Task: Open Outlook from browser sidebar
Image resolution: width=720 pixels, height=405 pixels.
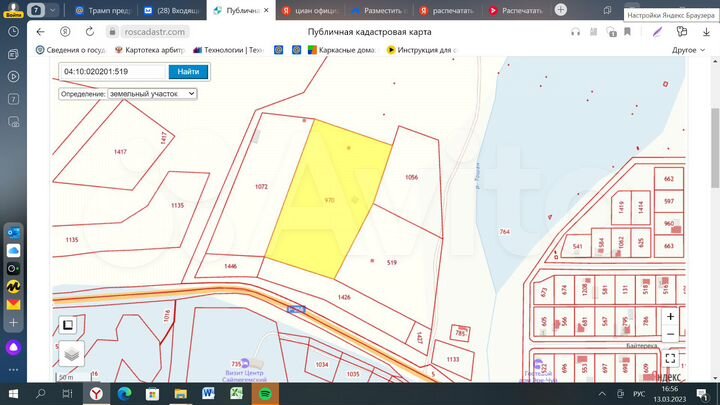Action: pyautogui.click(x=14, y=232)
